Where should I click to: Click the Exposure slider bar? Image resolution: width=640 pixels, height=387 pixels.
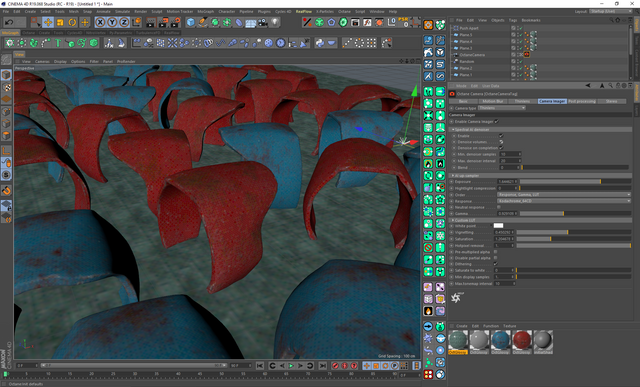[x=575, y=181]
